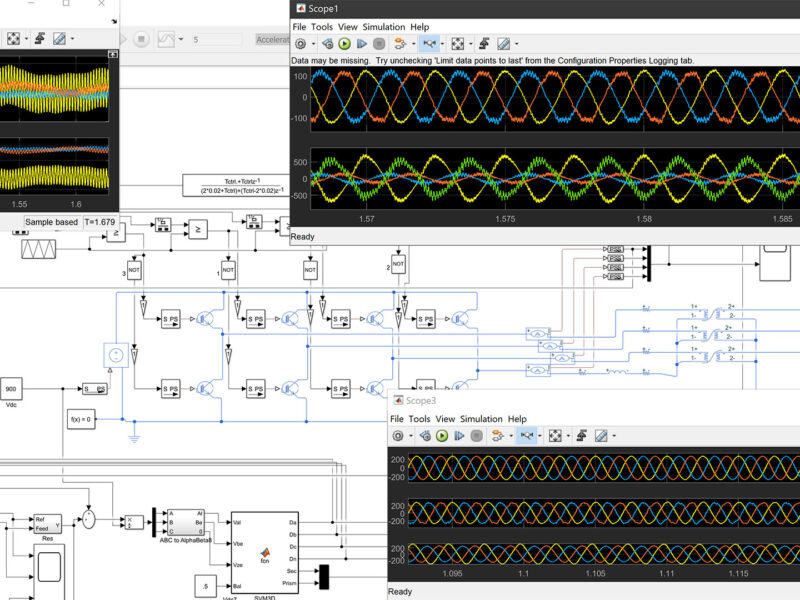Run the simulation from Scope1 toolbar
This screenshot has width=800, height=600.
point(344,44)
